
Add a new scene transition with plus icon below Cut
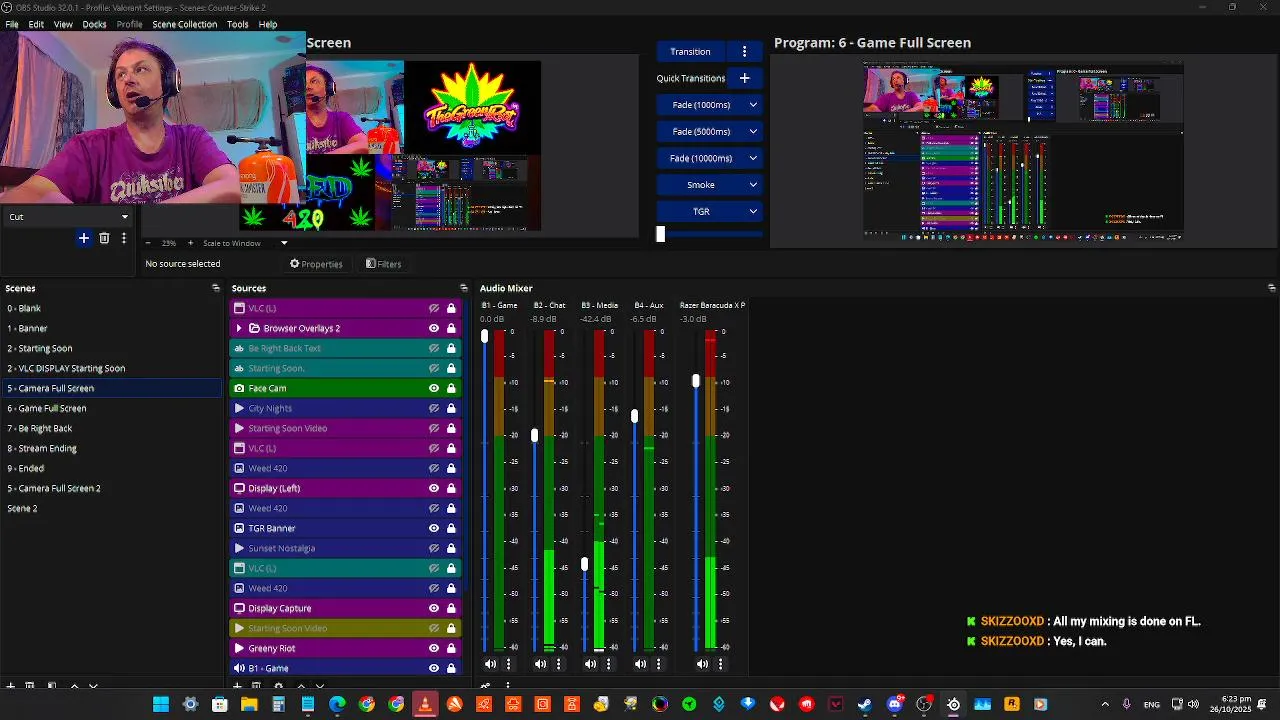(x=84, y=238)
